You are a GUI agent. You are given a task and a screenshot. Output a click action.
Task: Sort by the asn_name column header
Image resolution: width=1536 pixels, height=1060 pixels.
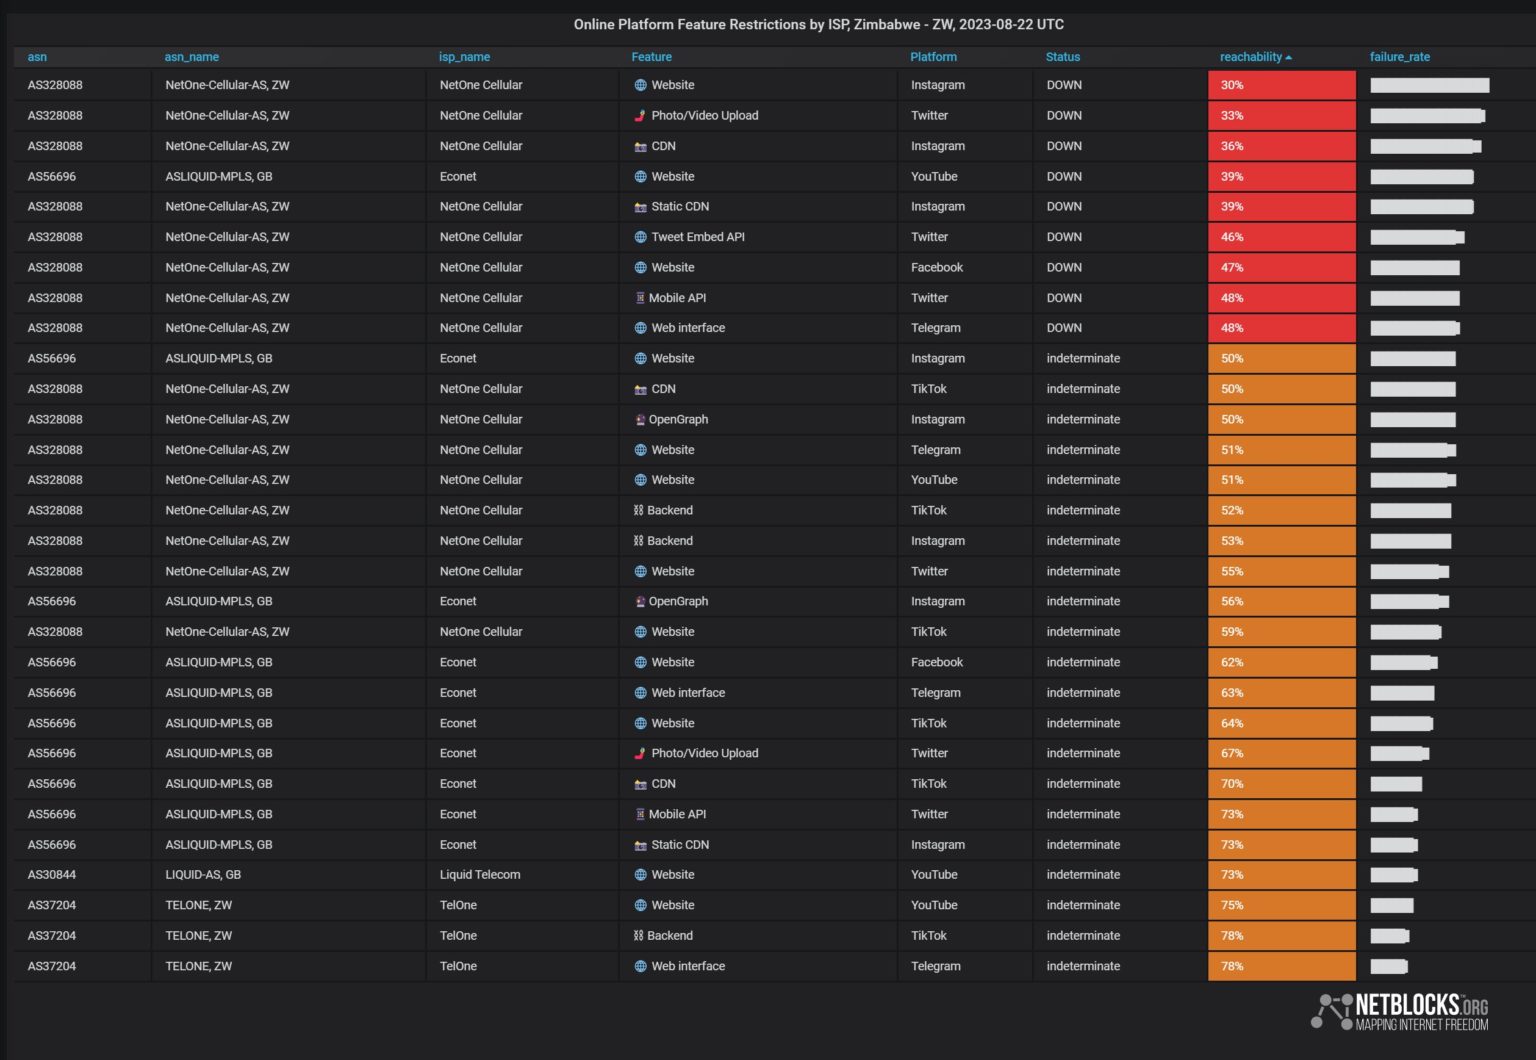191,57
